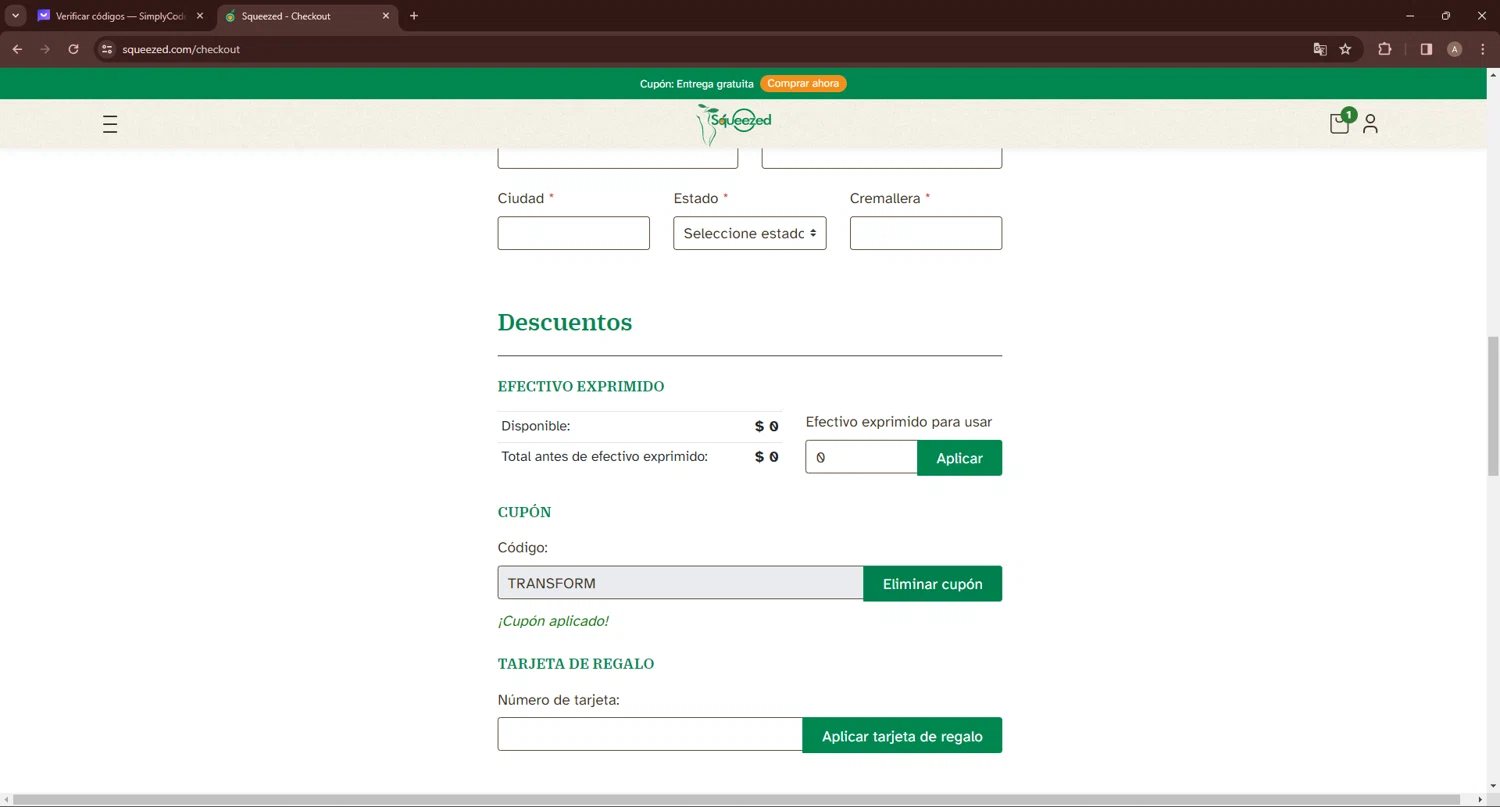Open the shopping cart icon
Viewport: 1500px width, 807px height.
1339,124
